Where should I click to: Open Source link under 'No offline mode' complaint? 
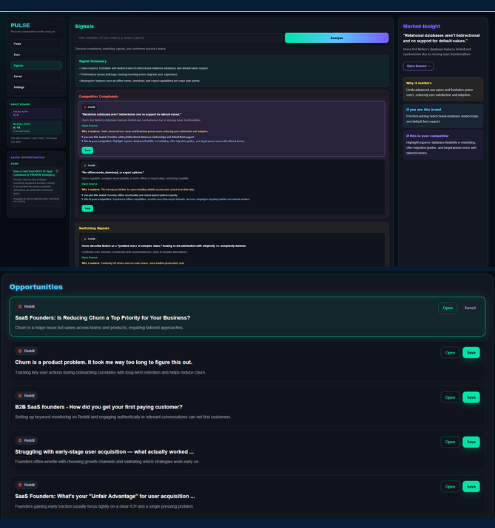point(90,184)
